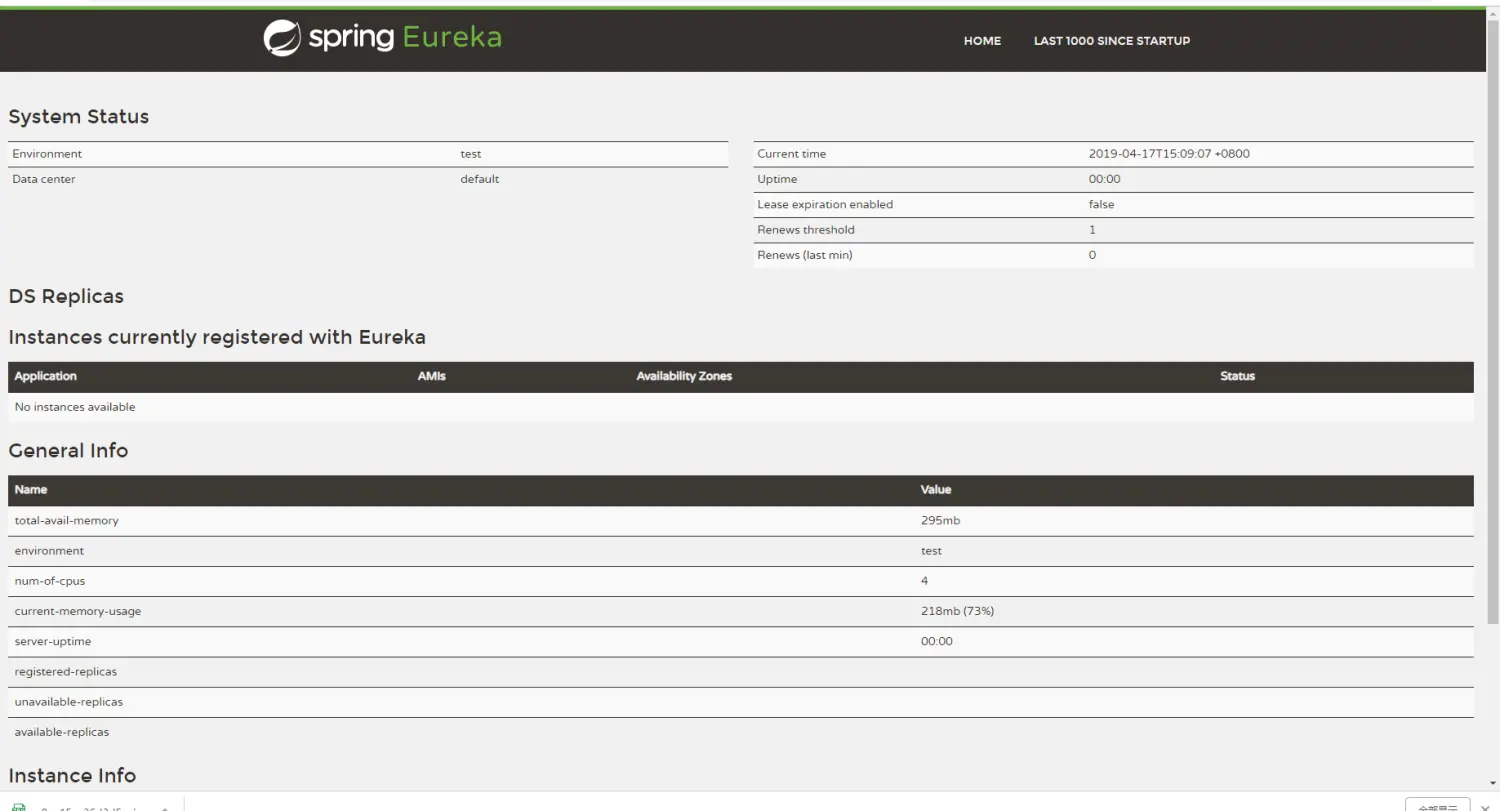Click the General Info heading
Viewport: 1500px width, 811px height.
[x=68, y=451]
